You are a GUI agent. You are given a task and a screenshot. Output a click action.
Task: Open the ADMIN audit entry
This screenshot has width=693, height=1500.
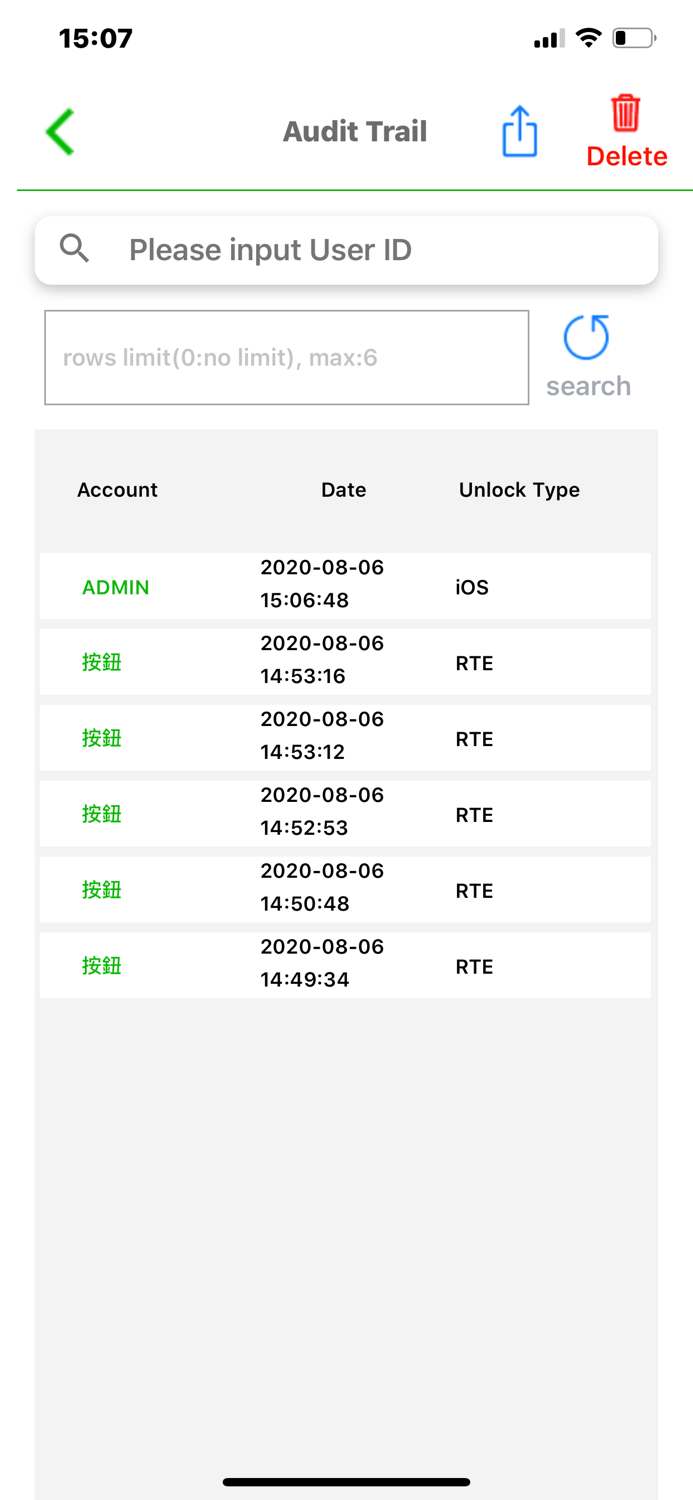click(345, 586)
